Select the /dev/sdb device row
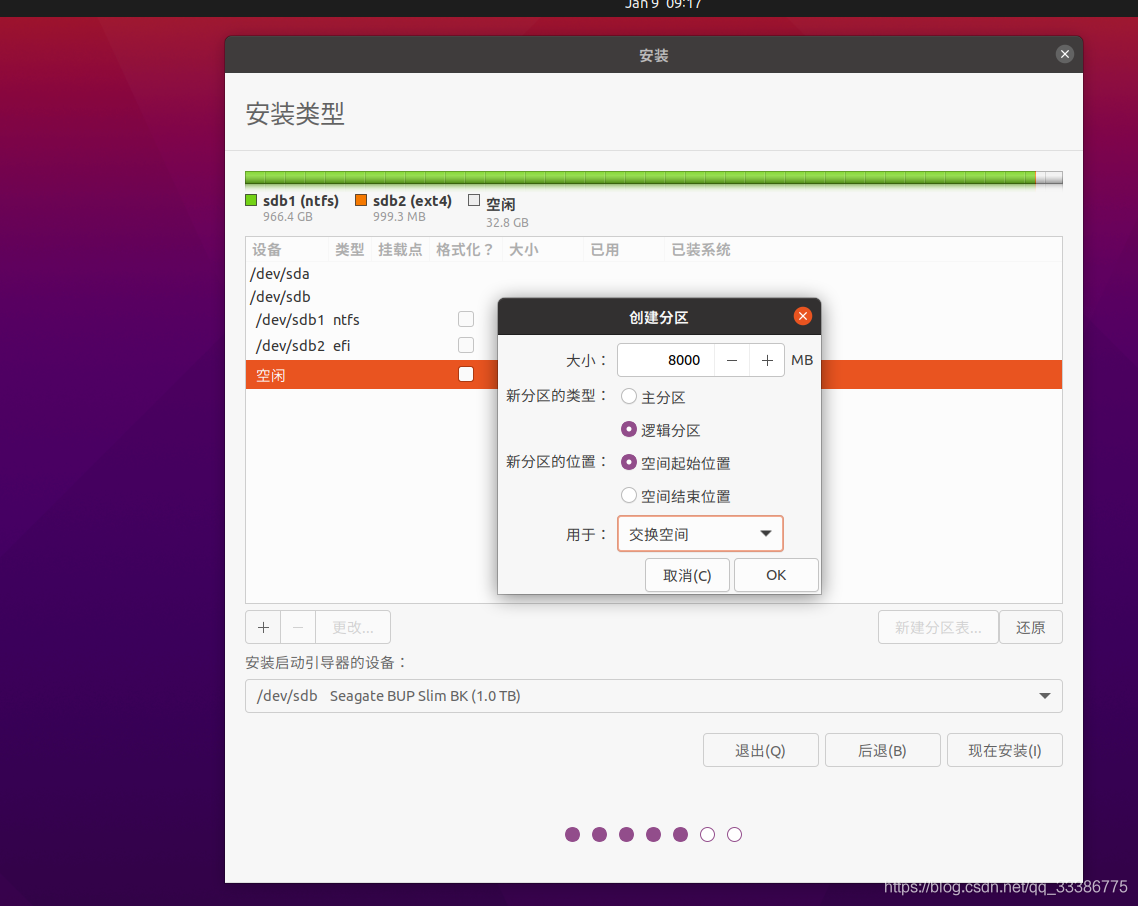The image size is (1138, 906). tap(653, 296)
